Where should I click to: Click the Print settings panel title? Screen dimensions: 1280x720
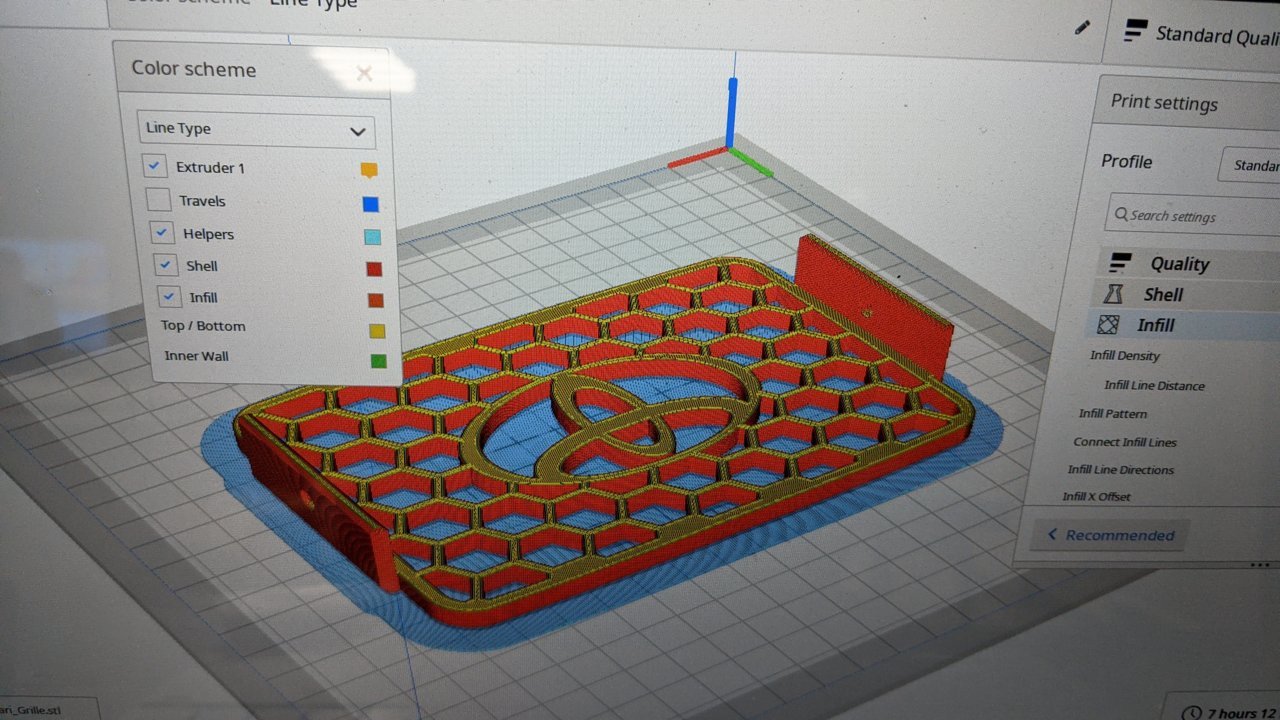click(1164, 103)
